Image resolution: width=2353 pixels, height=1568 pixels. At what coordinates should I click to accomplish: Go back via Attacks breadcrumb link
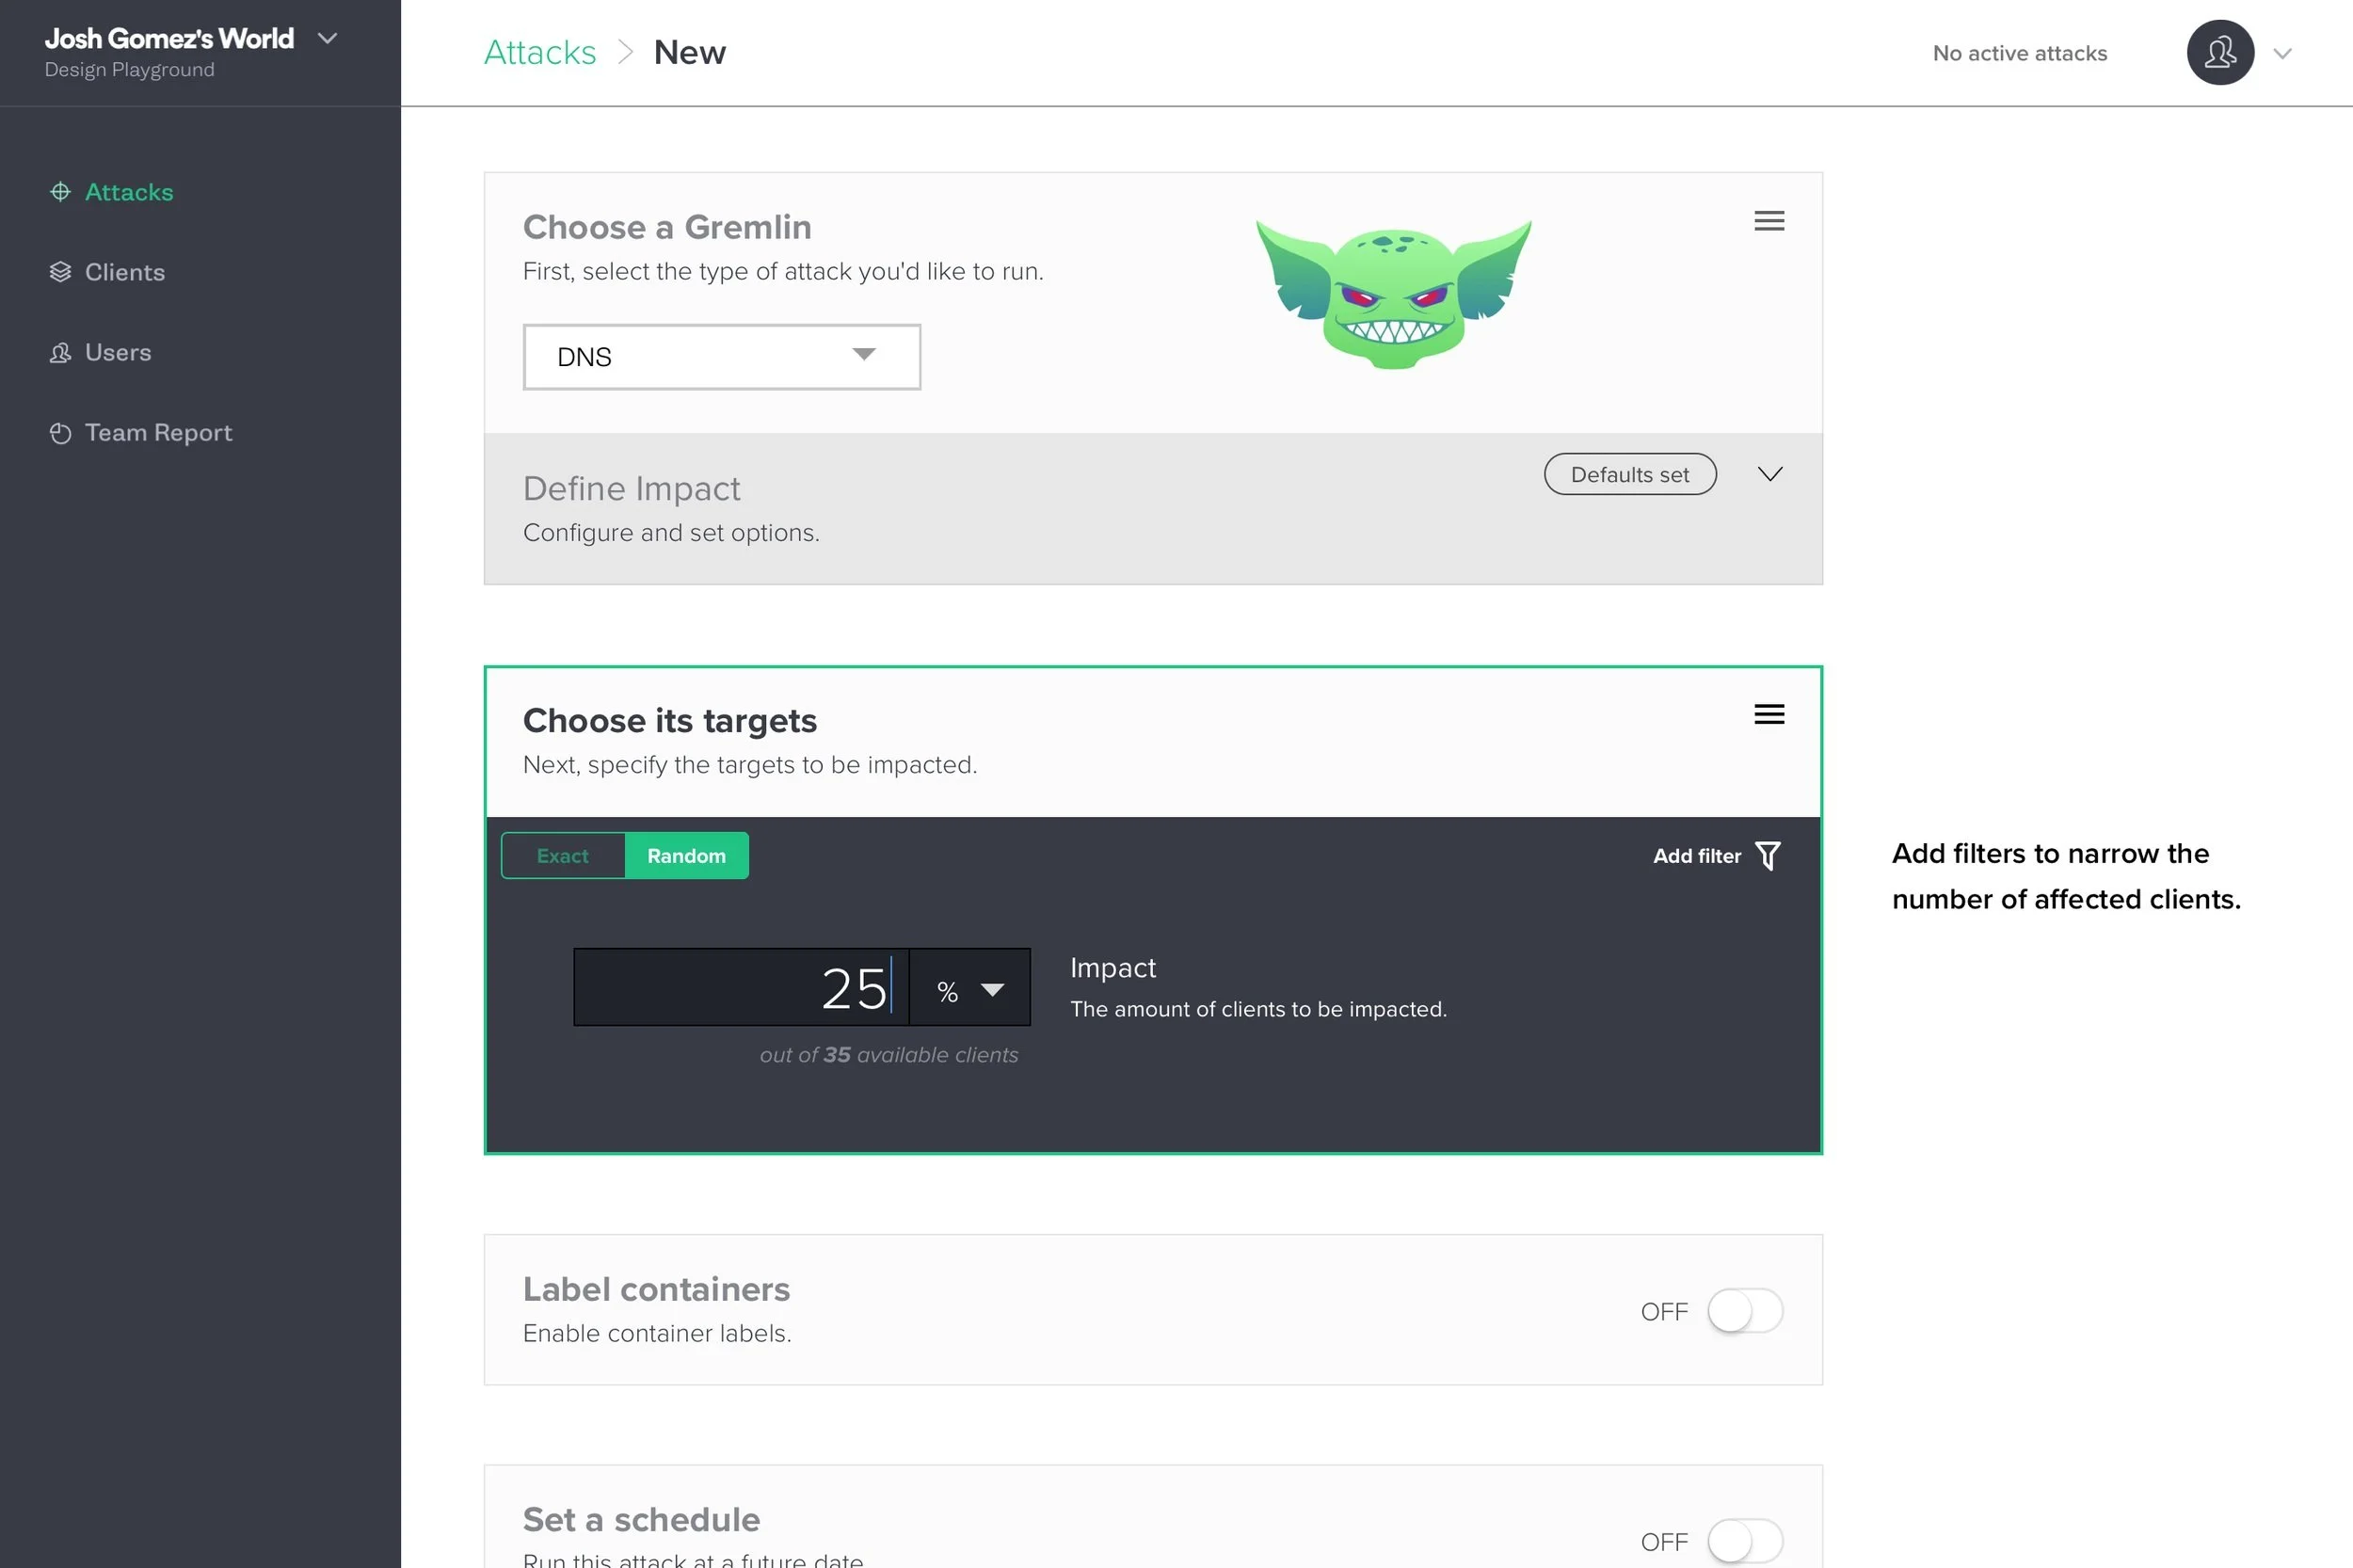539,53
